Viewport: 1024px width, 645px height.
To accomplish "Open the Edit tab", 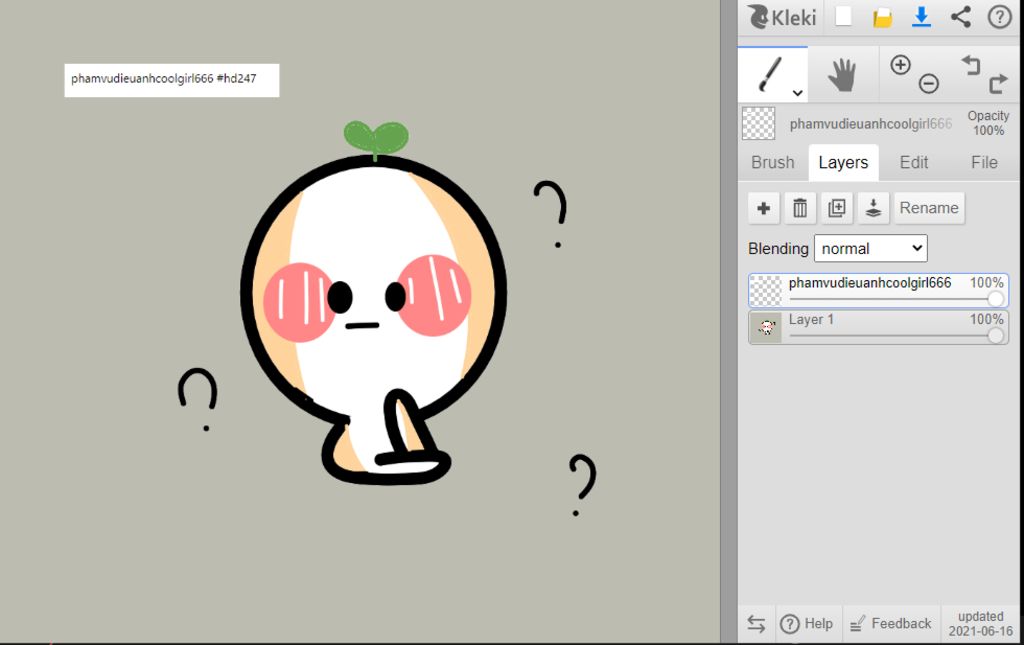I will pyautogui.click(x=914, y=163).
